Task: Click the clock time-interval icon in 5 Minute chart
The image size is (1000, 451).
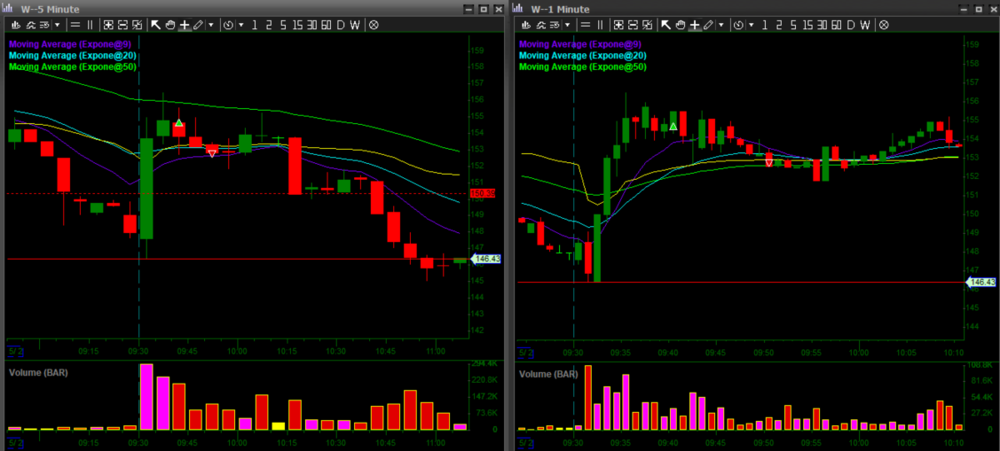Action: [x=230, y=23]
